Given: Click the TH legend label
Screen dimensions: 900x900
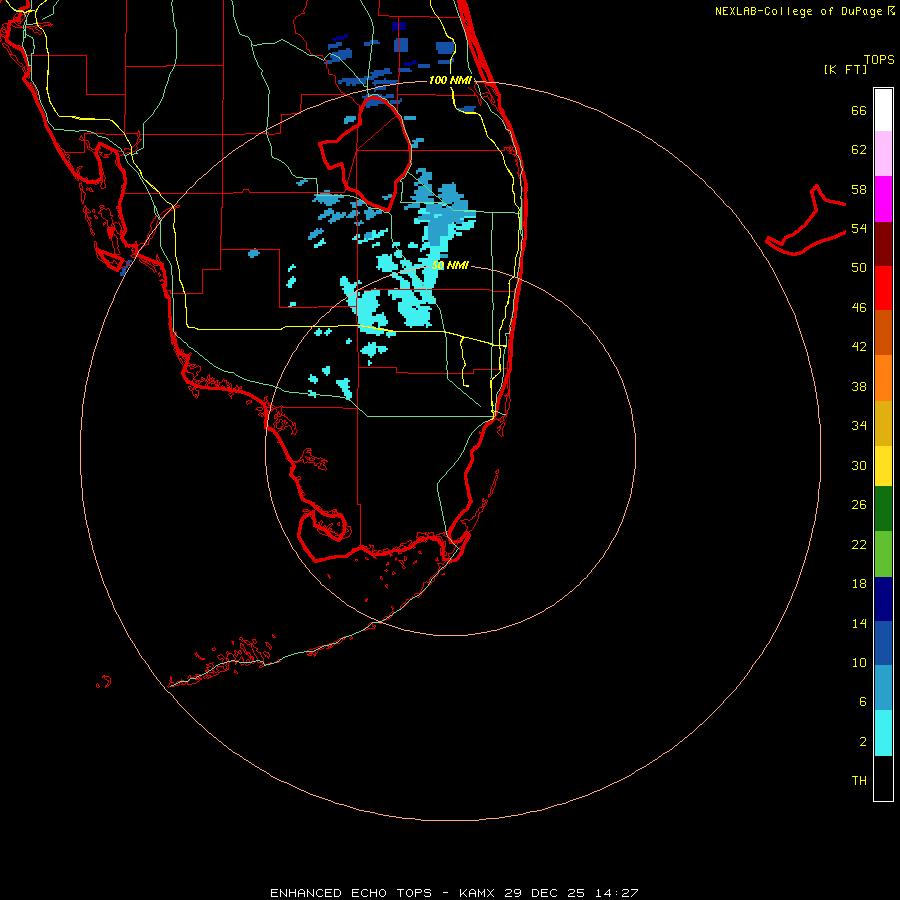Looking at the screenshot, I should click(859, 780).
